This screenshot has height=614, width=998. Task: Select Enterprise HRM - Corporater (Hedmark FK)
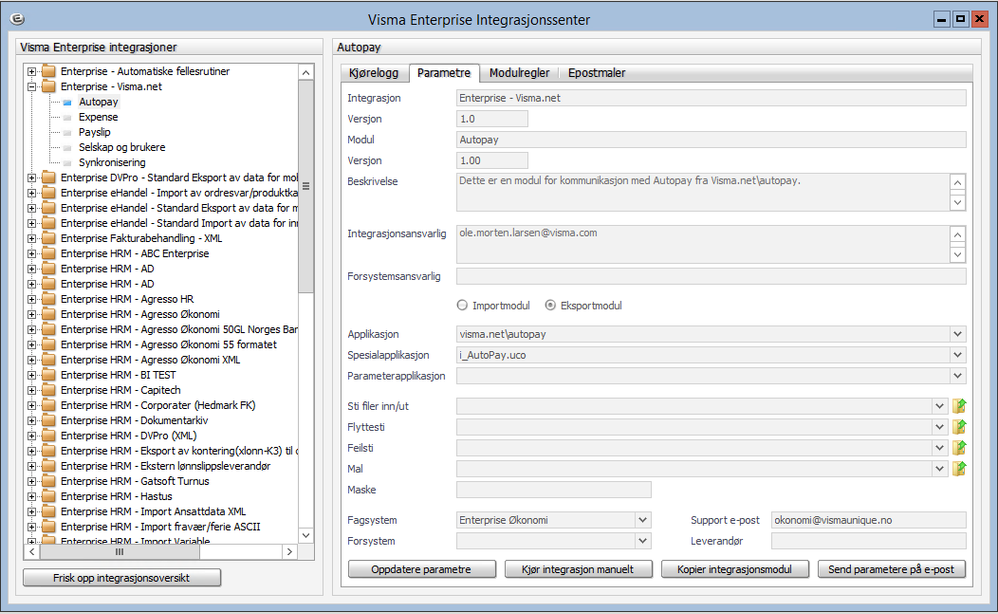[x=158, y=405]
